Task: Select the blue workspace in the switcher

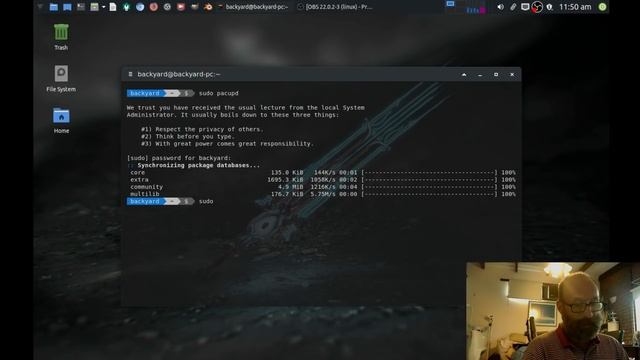Action: coord(450,4)
